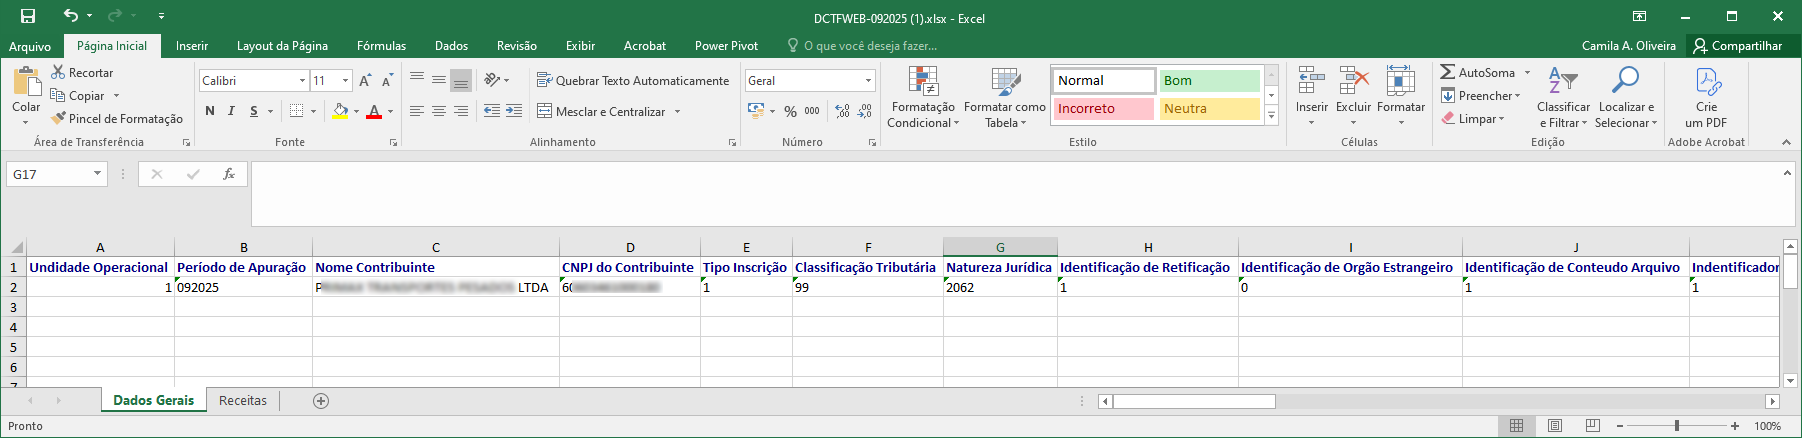Click the Format Painter brush icon

(59, 118)
